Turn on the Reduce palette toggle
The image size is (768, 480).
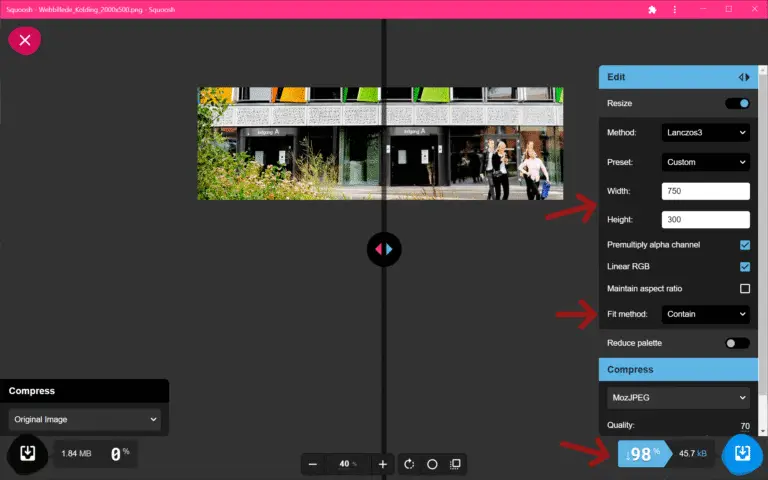pos(738,343)
